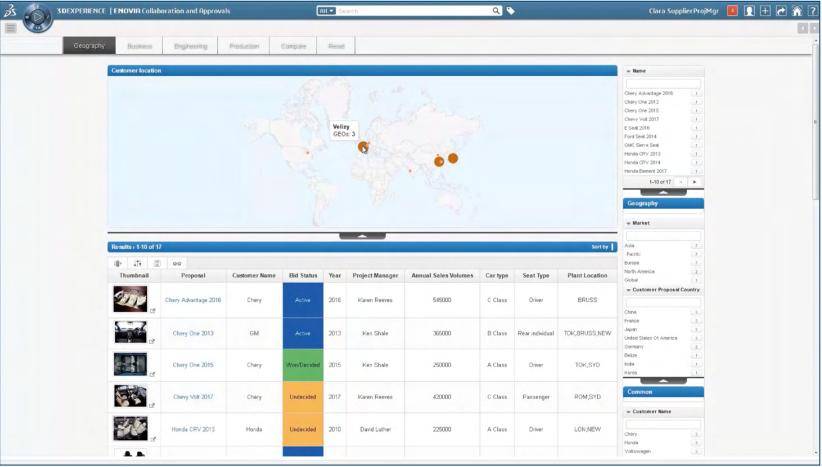Viewport: 822px width, 467px height.
Task: Click the red notifications icon
Action: tap(732, 11)
